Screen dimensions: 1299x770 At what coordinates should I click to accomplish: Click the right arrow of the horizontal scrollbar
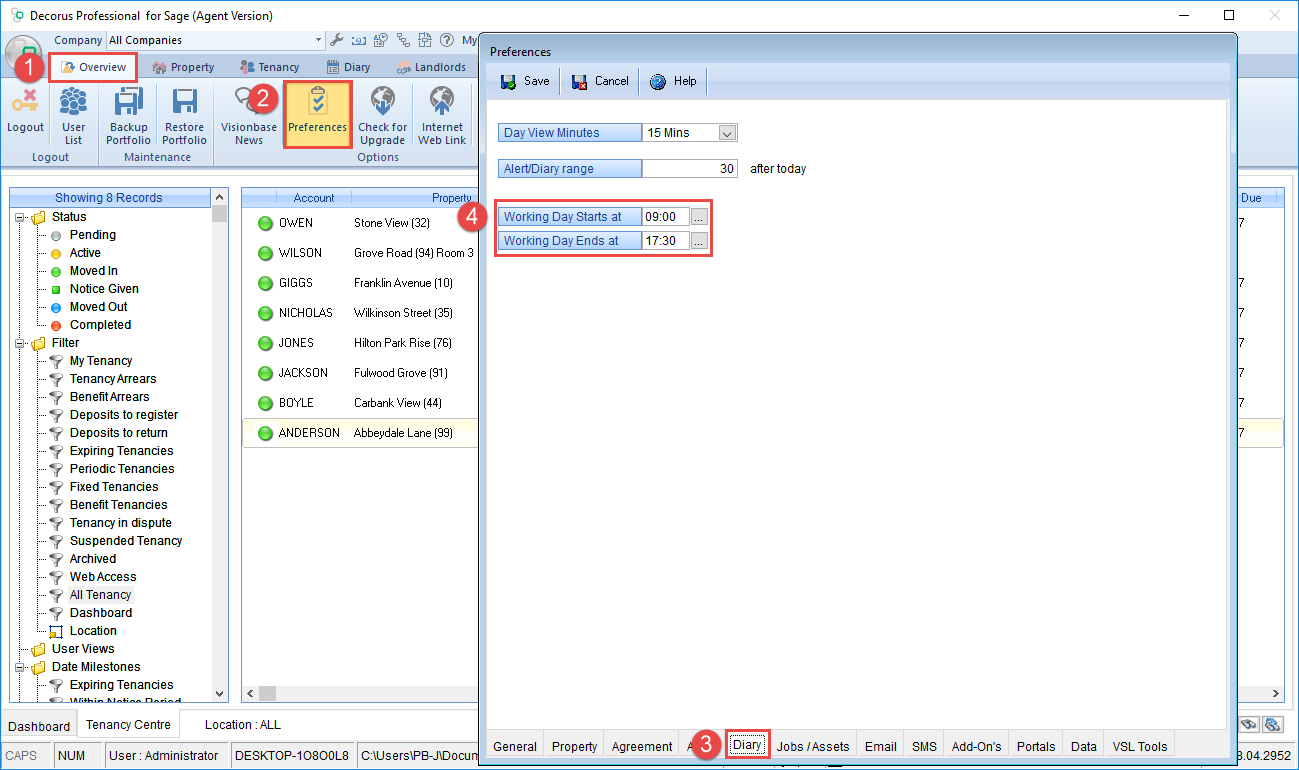click(x=1277, y=693)
